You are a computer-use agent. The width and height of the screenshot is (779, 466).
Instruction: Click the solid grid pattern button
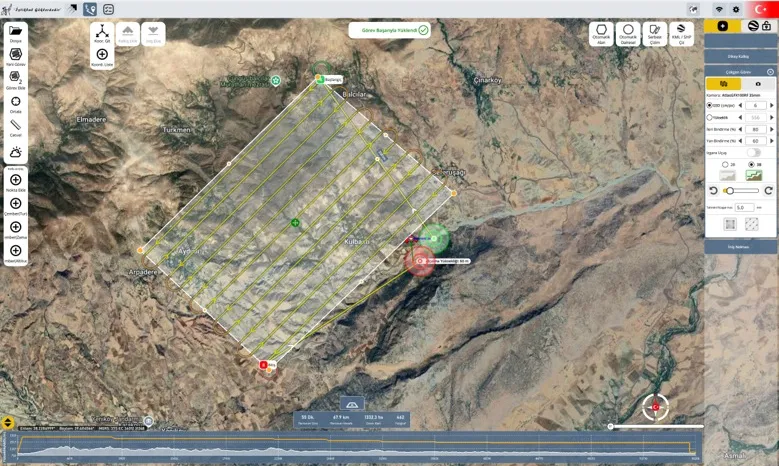click(x=730, y=225)
